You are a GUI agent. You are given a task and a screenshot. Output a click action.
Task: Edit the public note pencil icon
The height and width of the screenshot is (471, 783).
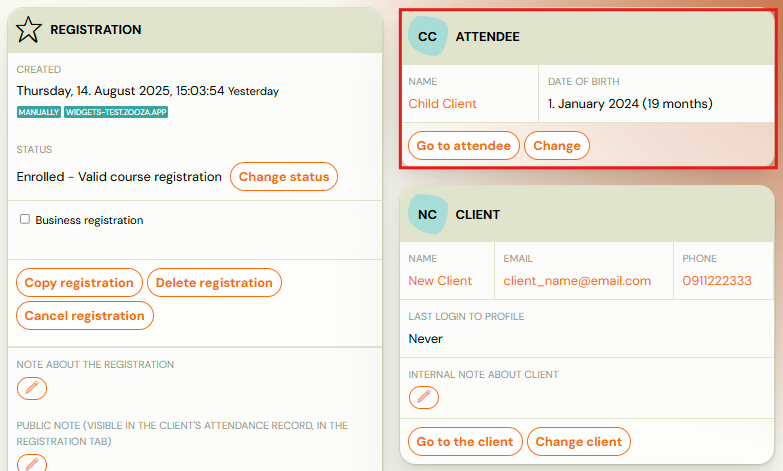(x=32, y=463)
